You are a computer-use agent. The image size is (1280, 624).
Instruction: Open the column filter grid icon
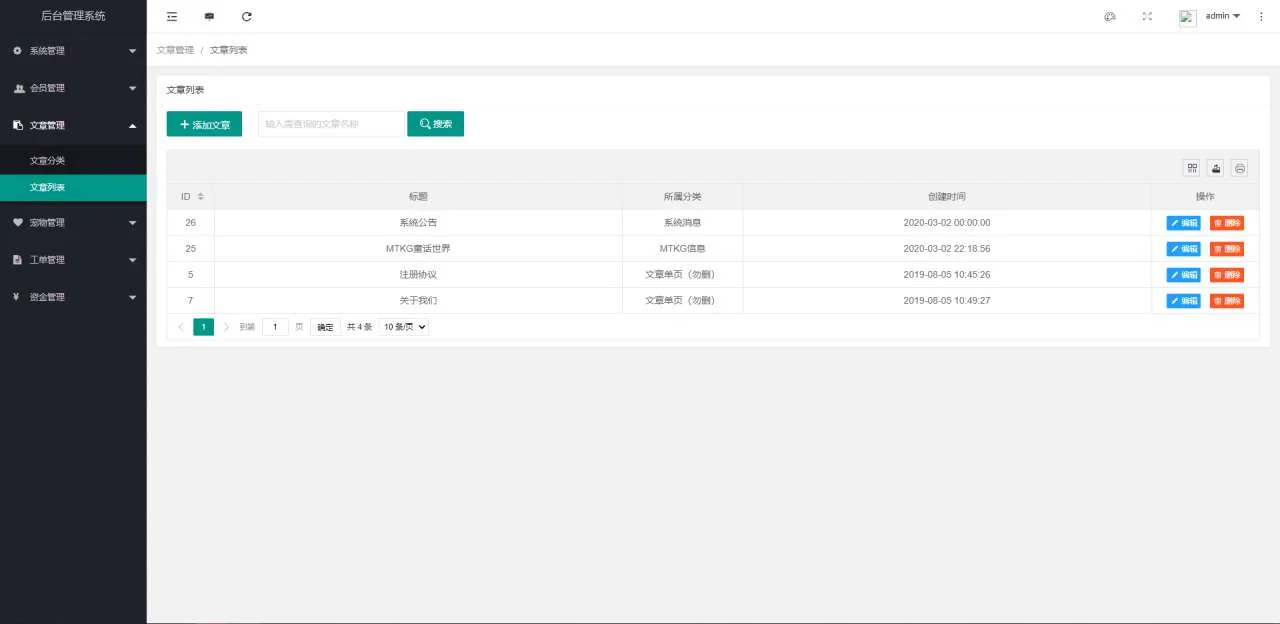point(1192,168)
